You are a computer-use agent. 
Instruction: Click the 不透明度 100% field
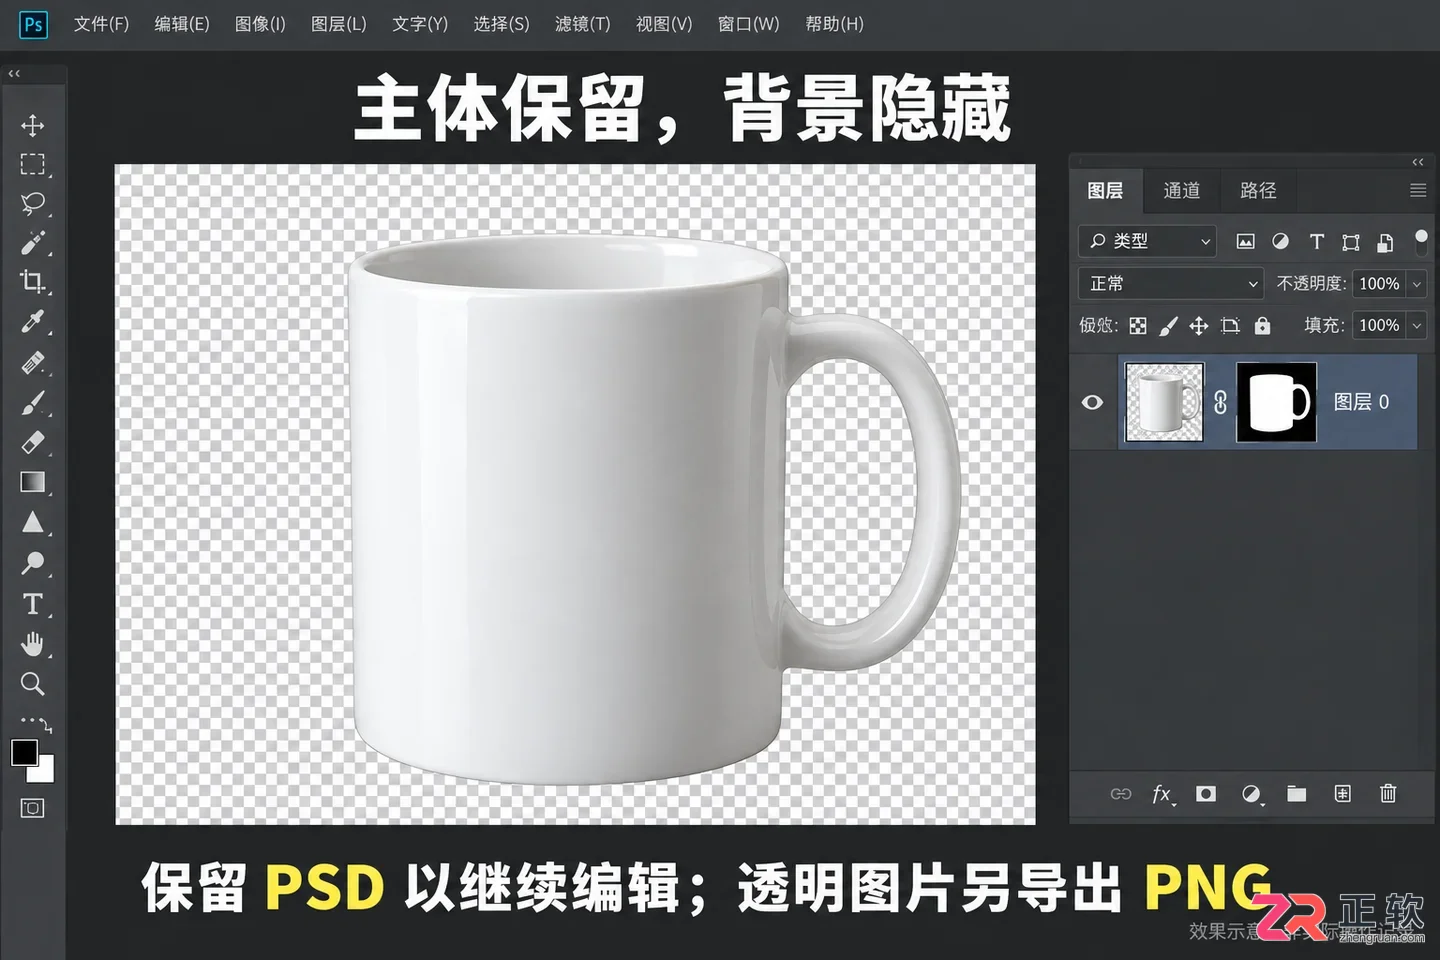click(x=1379, y=284)
